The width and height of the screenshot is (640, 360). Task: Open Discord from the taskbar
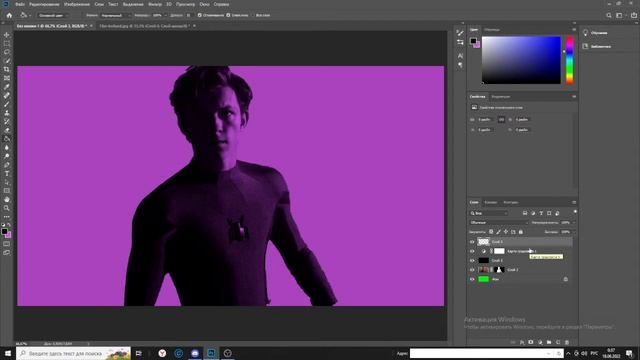(195, 353)
